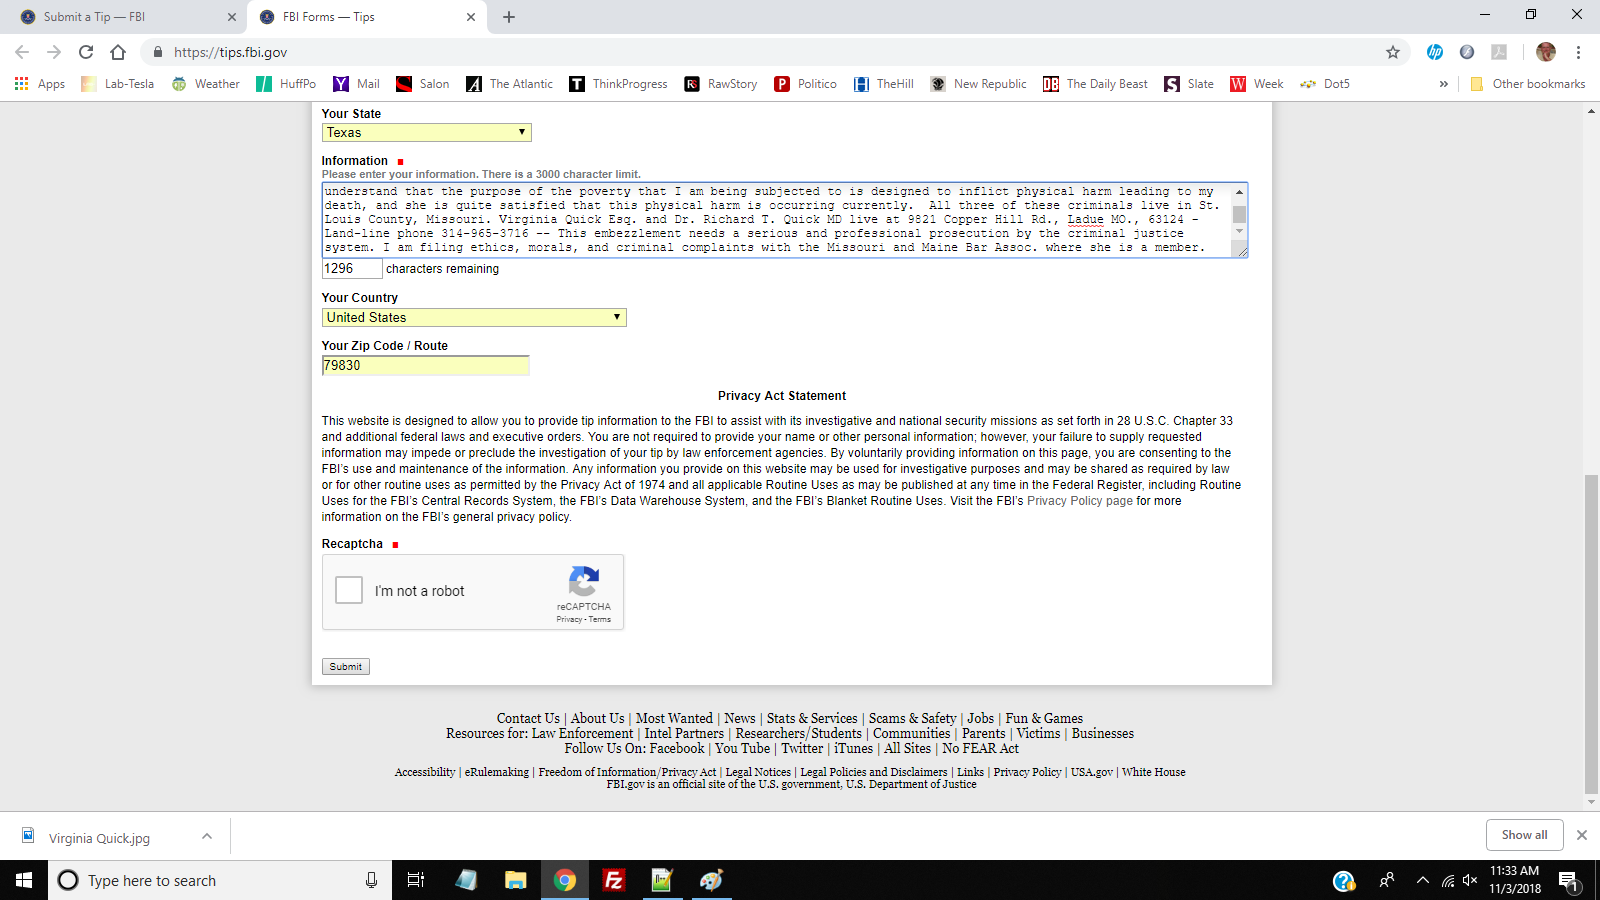Viewport: 1600px width, 900px height.
Task: Open the ThinkProgress bookmark
Action: (618, 84)
